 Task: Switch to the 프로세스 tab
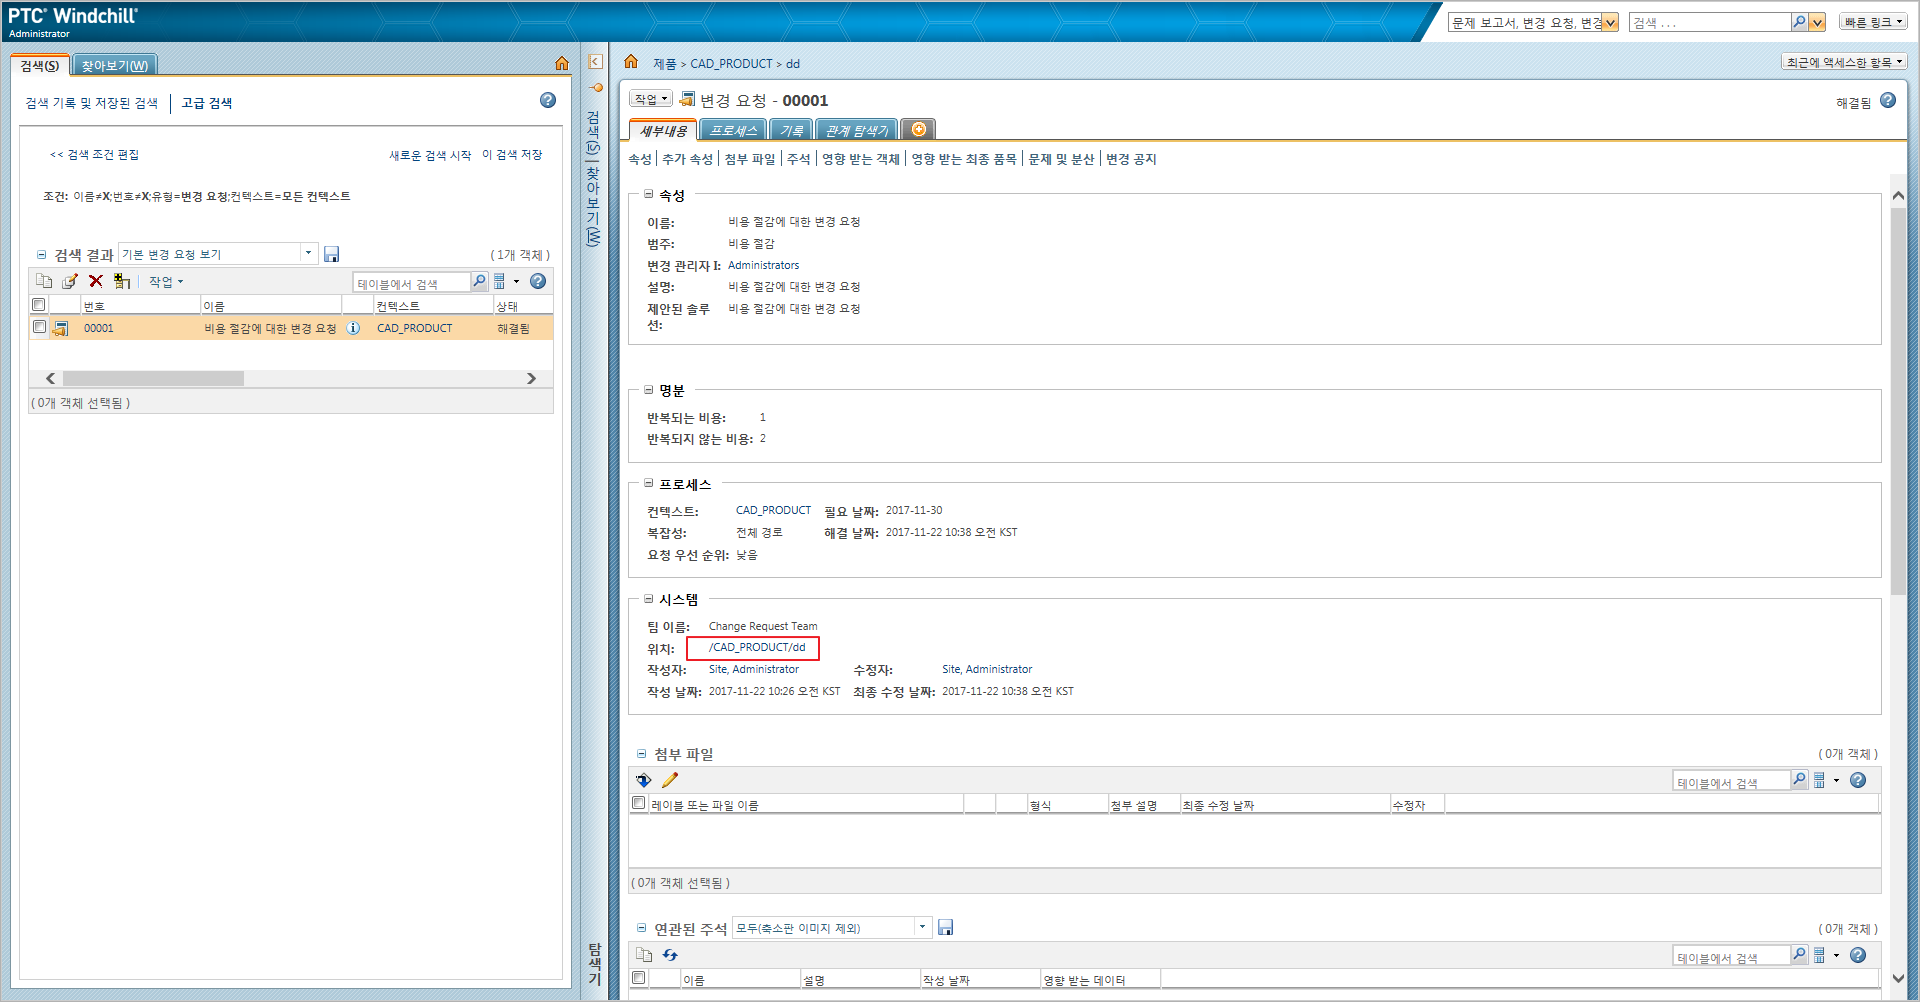[734, 129]
